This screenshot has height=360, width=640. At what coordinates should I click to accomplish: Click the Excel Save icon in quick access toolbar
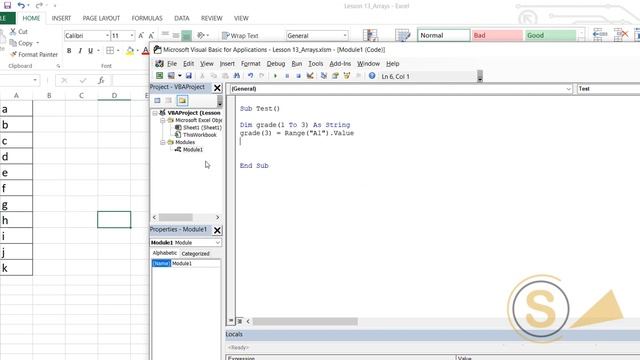[x=7, y=5]
